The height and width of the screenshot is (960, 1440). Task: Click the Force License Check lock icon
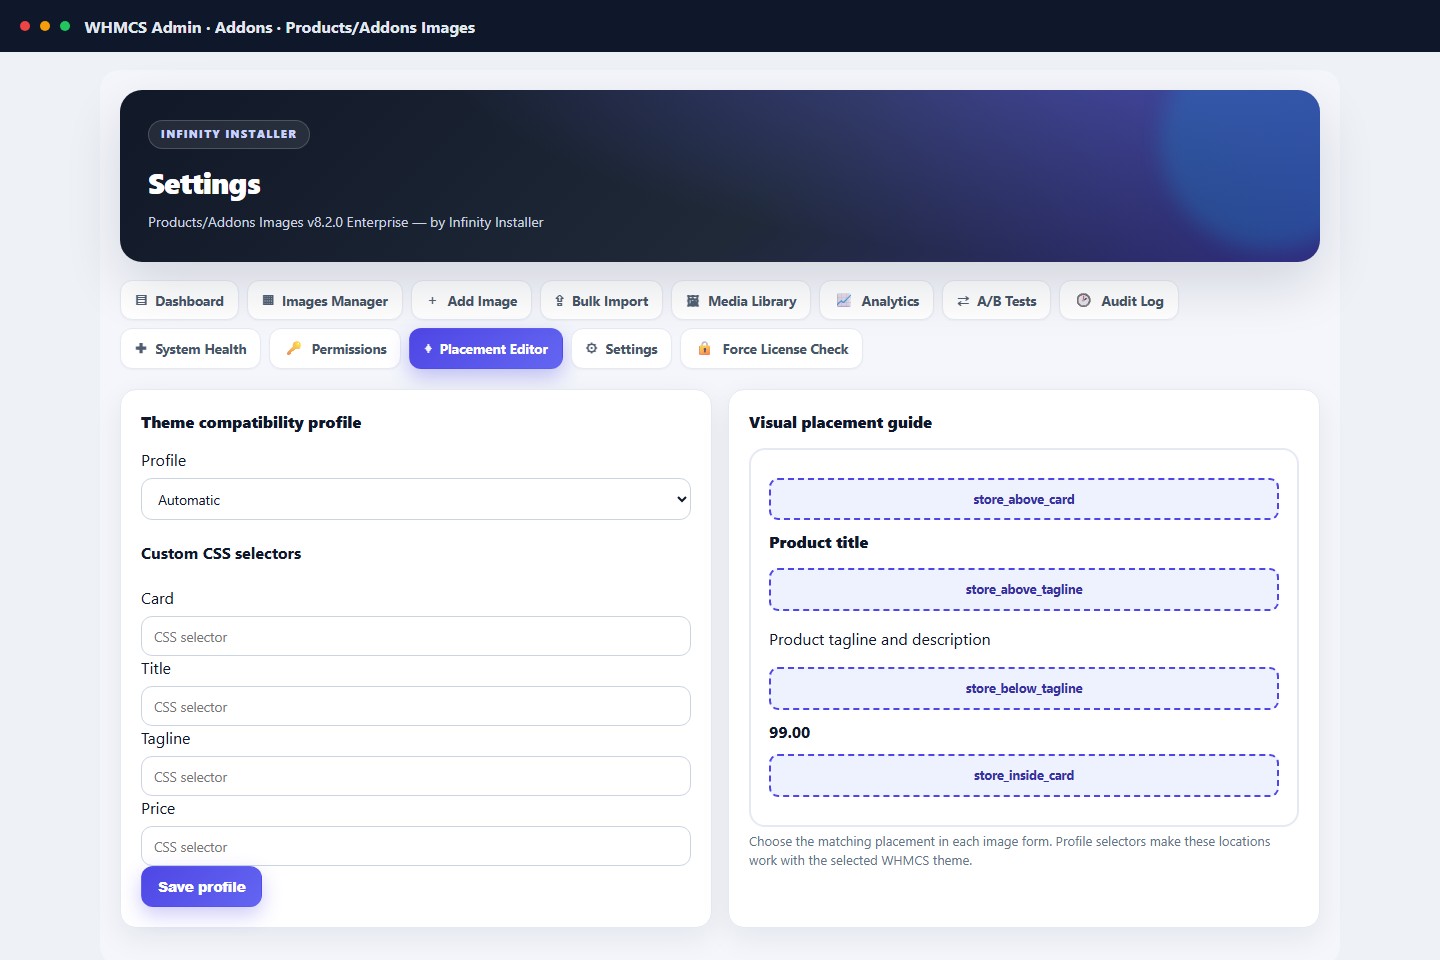[x=704, y=349]
